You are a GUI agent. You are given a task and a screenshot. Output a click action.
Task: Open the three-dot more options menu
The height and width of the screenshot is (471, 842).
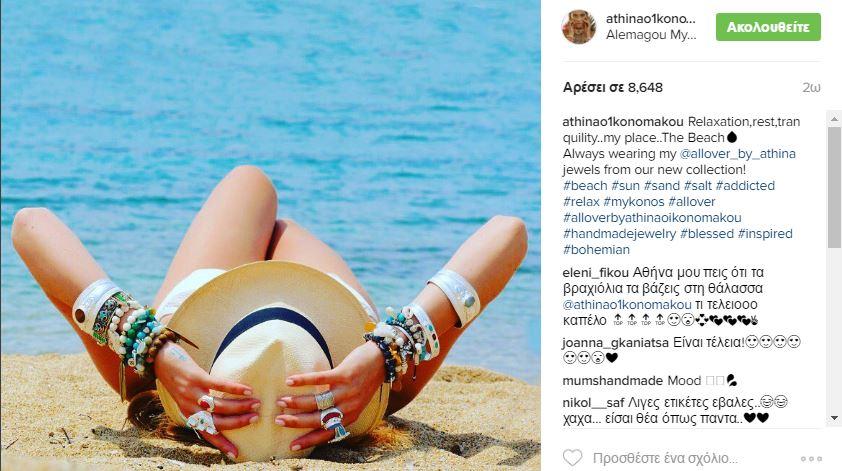pyautogui.click(x=811, y=459)
